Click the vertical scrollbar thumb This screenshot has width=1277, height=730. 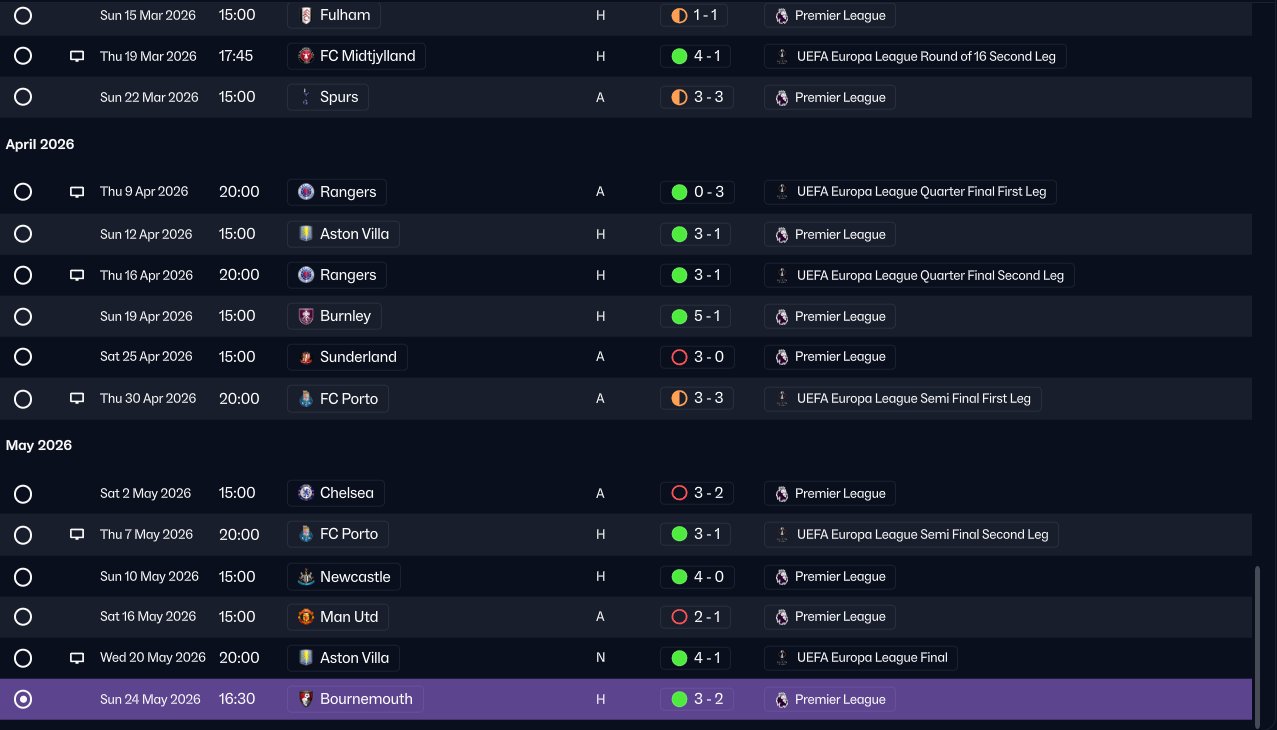coord(1258,640)
